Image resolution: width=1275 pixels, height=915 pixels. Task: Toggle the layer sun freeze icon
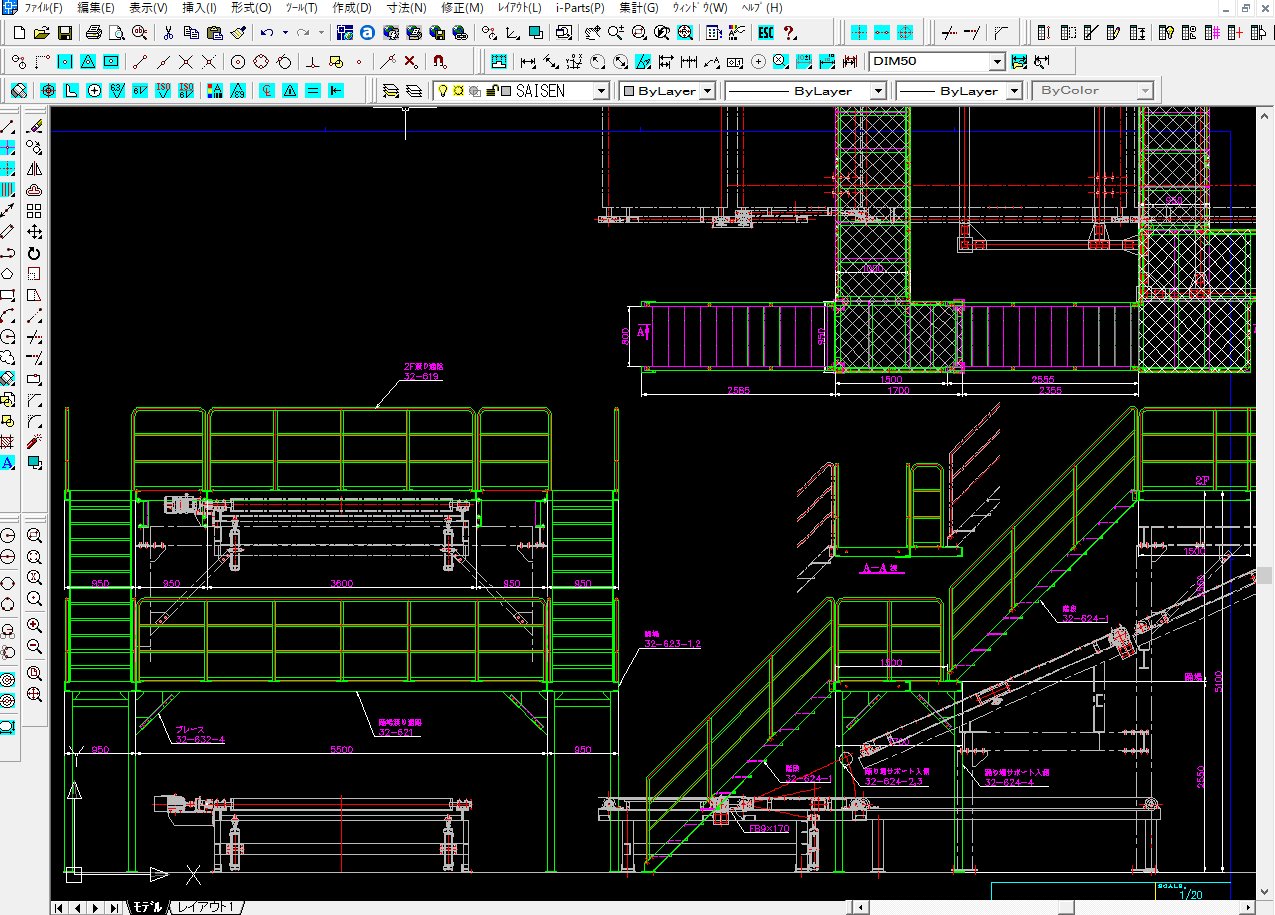(458, 91)
